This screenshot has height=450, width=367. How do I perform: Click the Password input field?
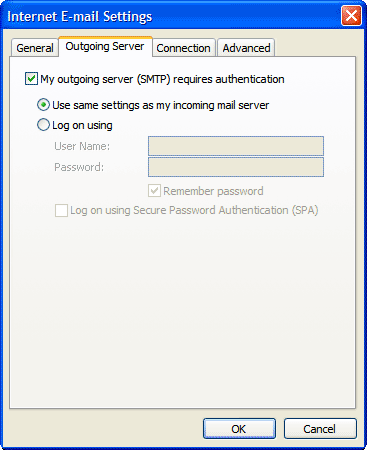(236, 167)
